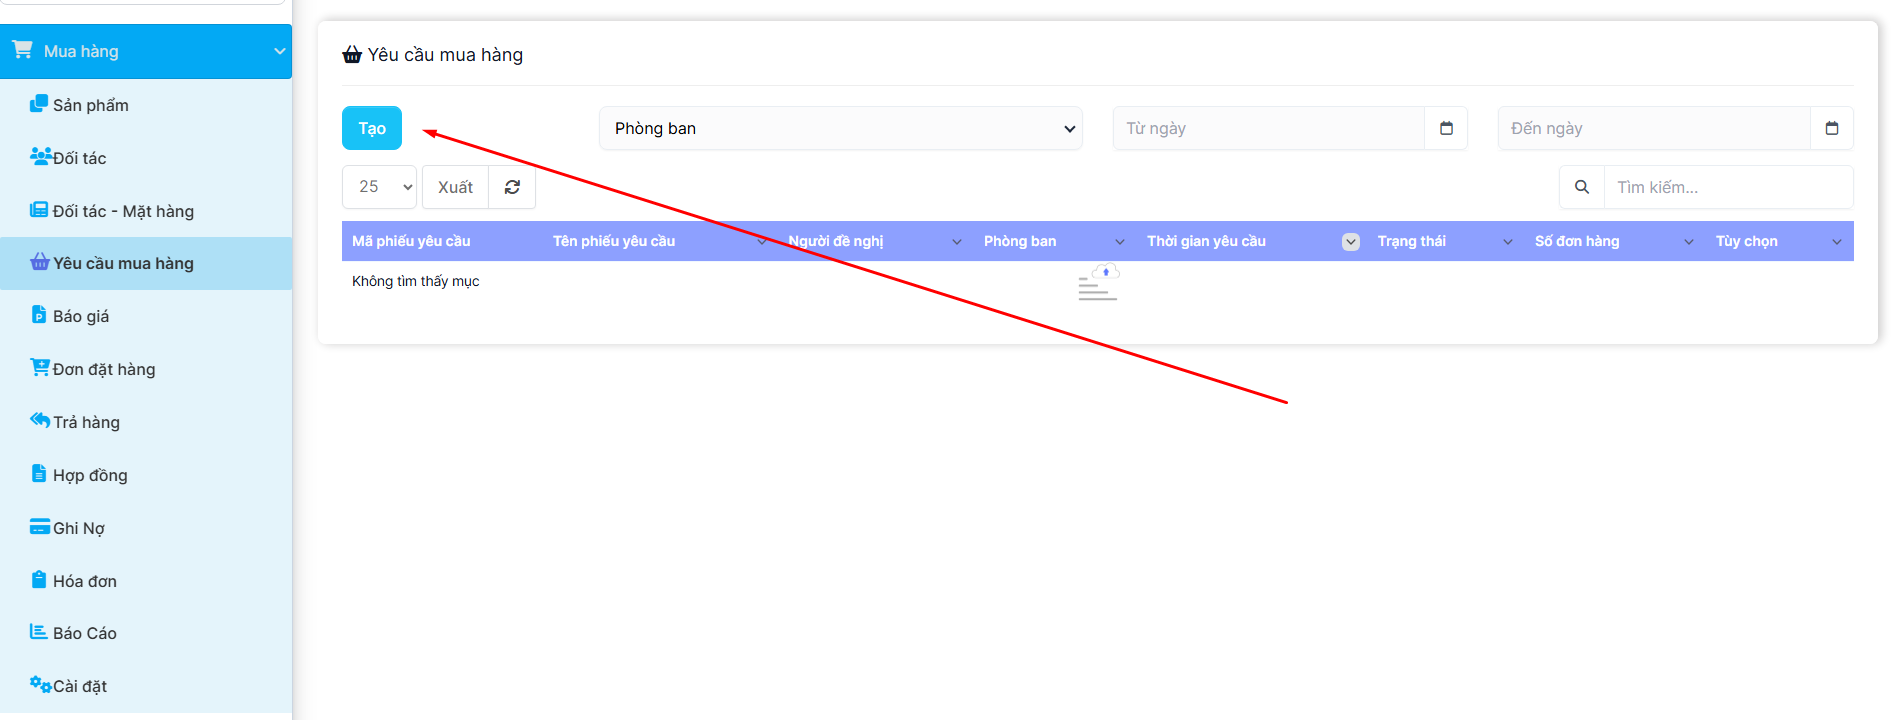Open Đối tác in the sidebar
This screenshot has width=1892, height=720.
click(79, 158)
